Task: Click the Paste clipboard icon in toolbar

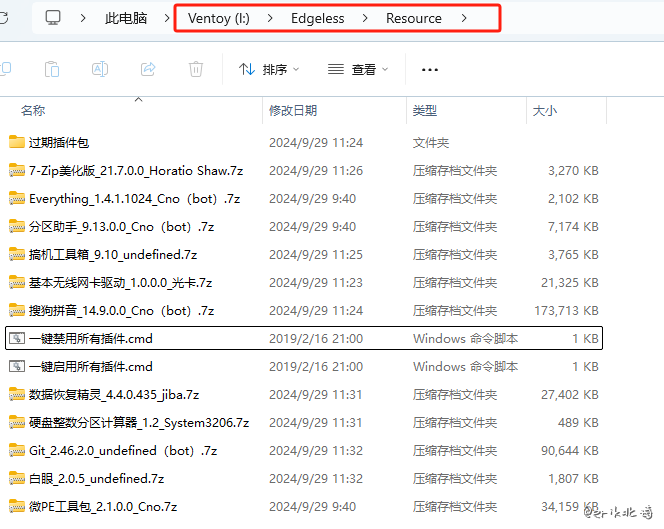Action: pyautogui.click(x=51, y=69)
